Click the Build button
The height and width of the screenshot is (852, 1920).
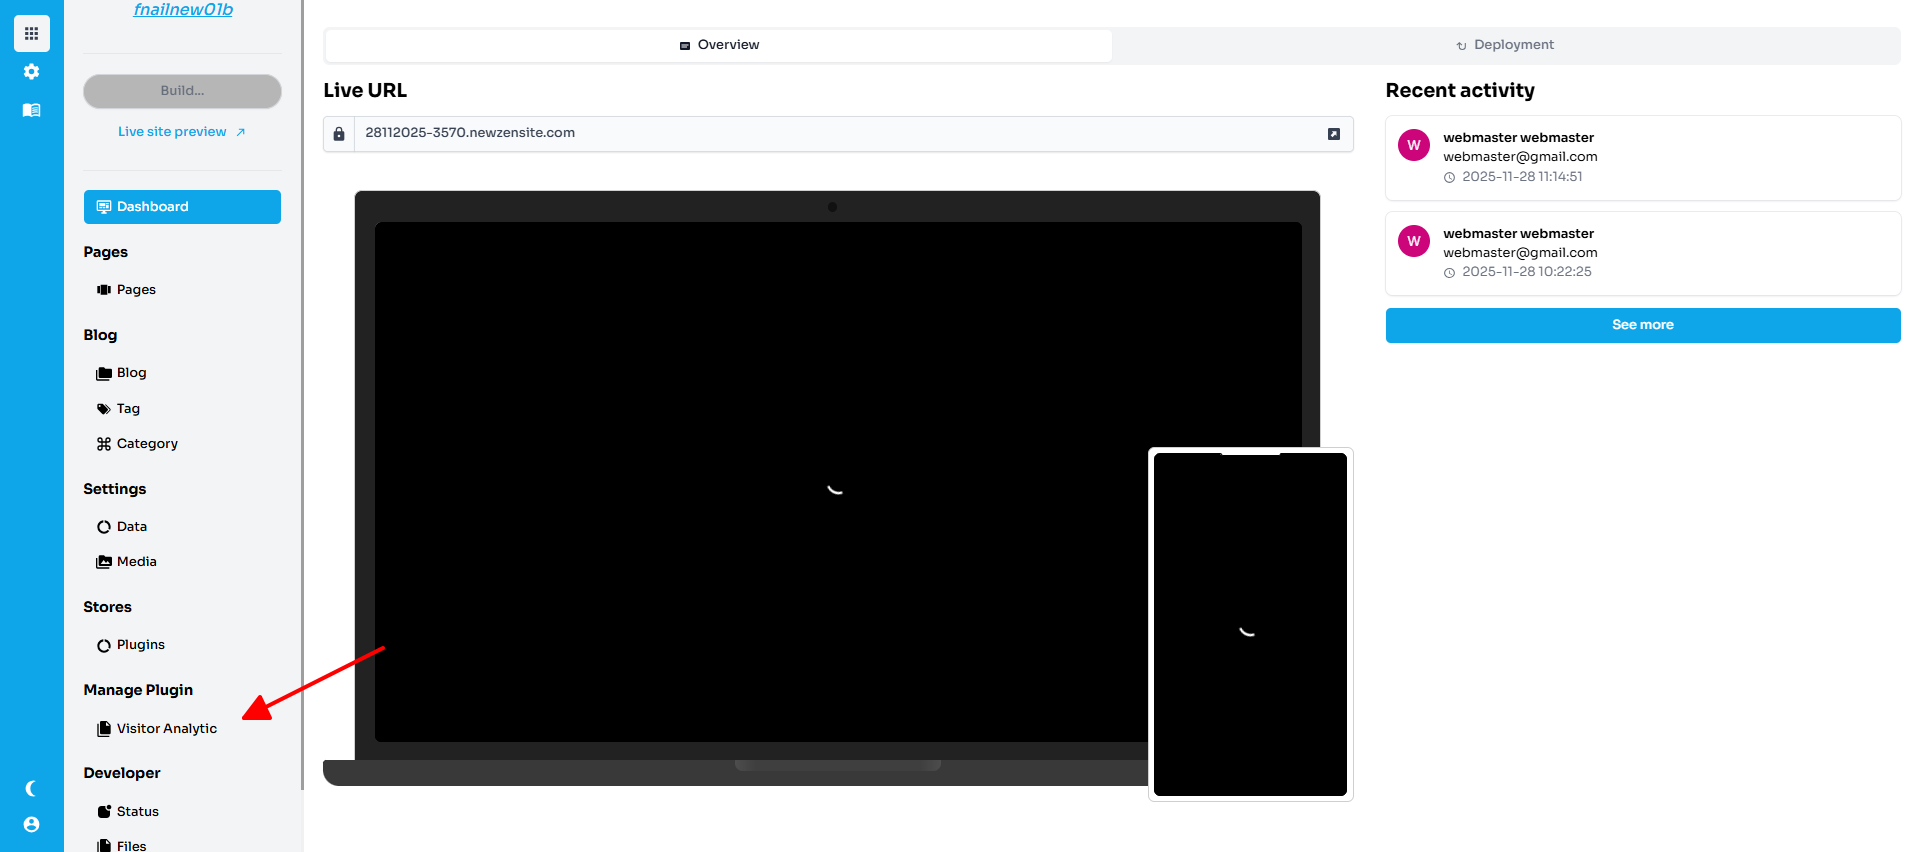(x=182, y=91)
